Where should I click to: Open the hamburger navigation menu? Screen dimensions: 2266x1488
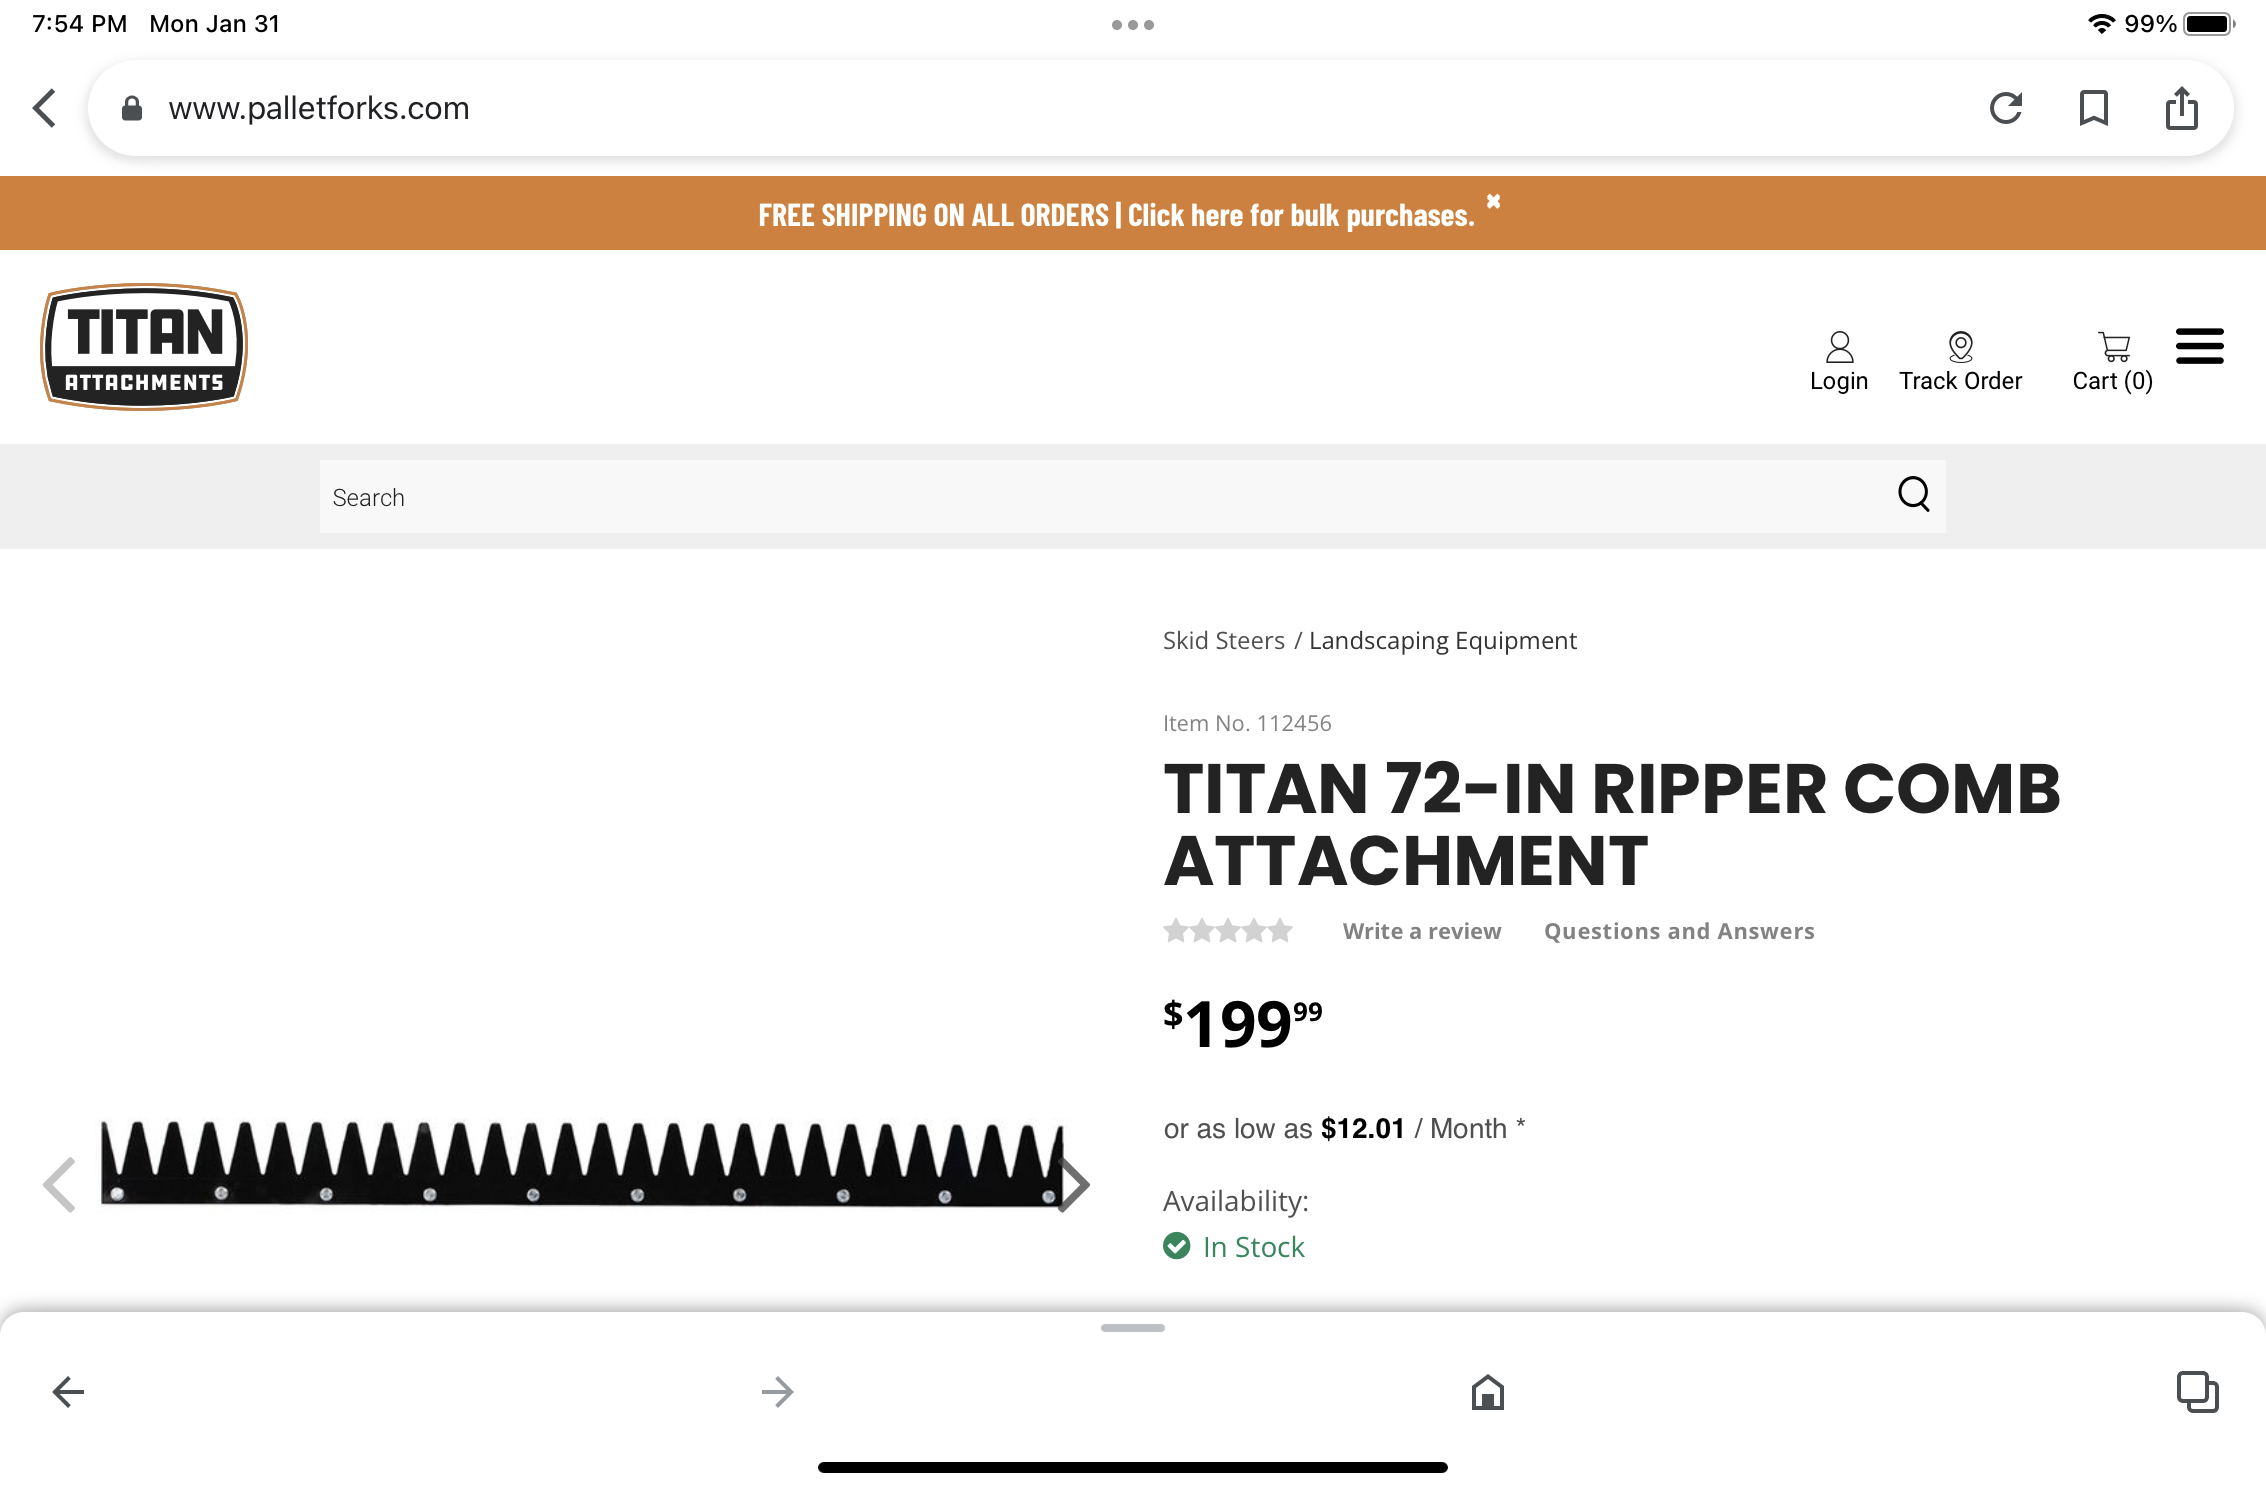pyautogui.click(x=2200, y=347)
